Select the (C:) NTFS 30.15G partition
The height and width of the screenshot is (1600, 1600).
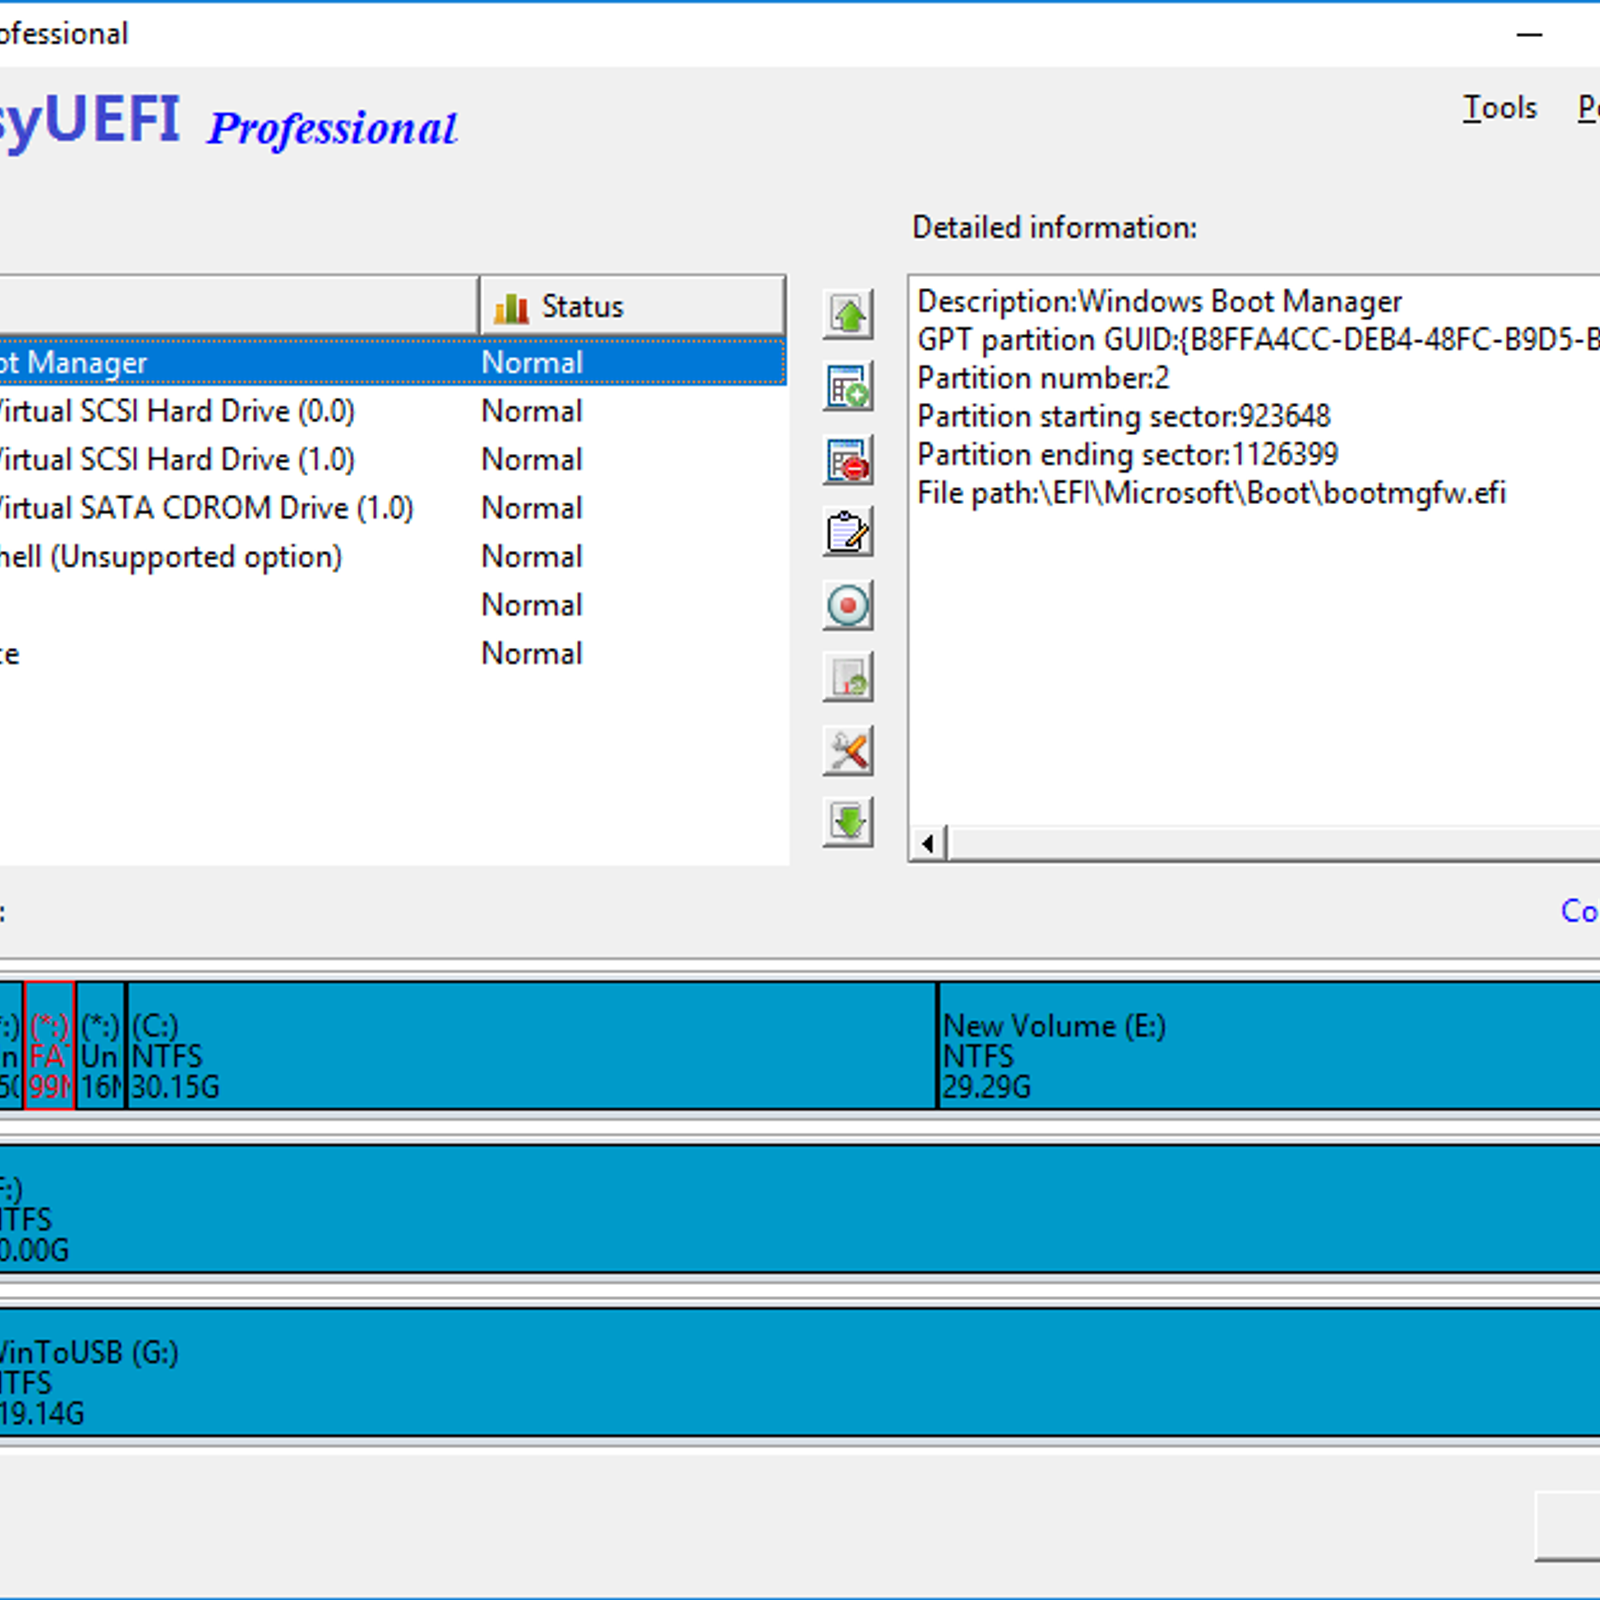[x=532, y=1045]
